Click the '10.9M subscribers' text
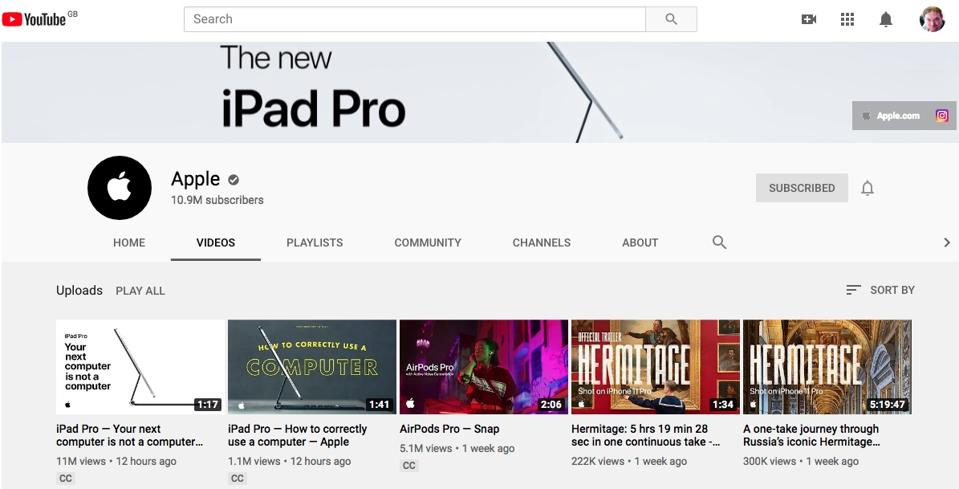959x489 pixels. click(217, 200)
